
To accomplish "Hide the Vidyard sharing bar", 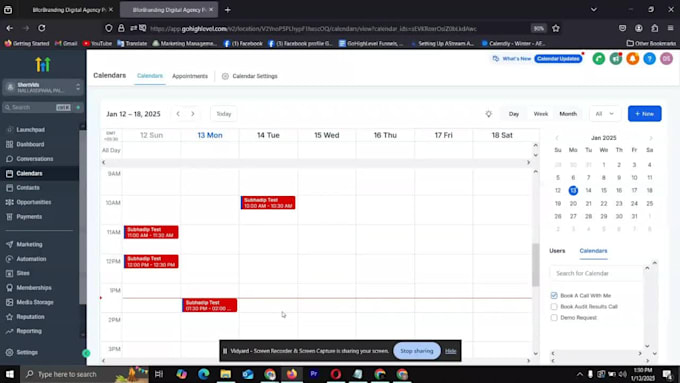I will (451, 351).
